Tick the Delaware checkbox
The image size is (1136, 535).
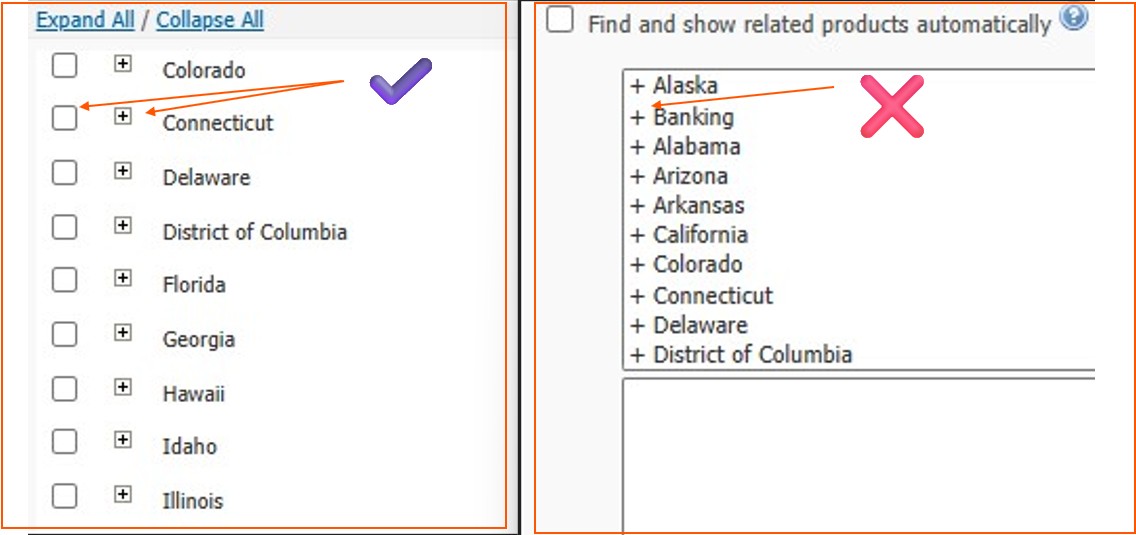(64, 173)
